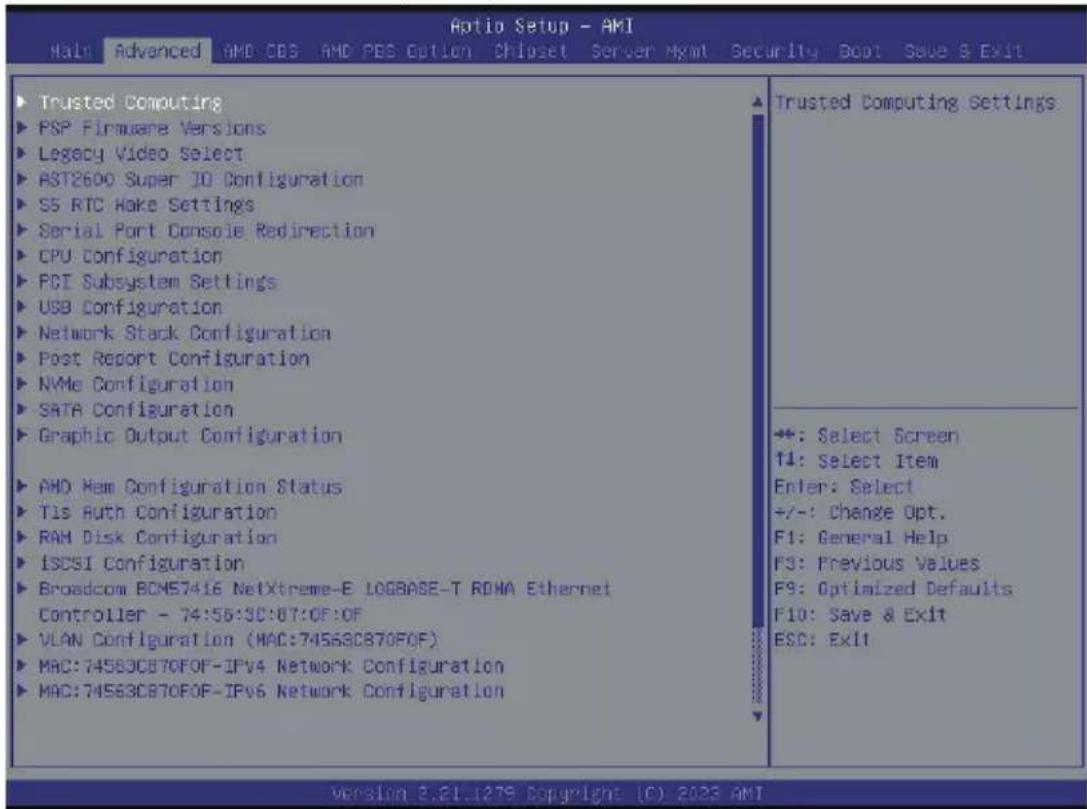Click the scrollbar up arrow

pyautogui.click(x=757, y=103)
